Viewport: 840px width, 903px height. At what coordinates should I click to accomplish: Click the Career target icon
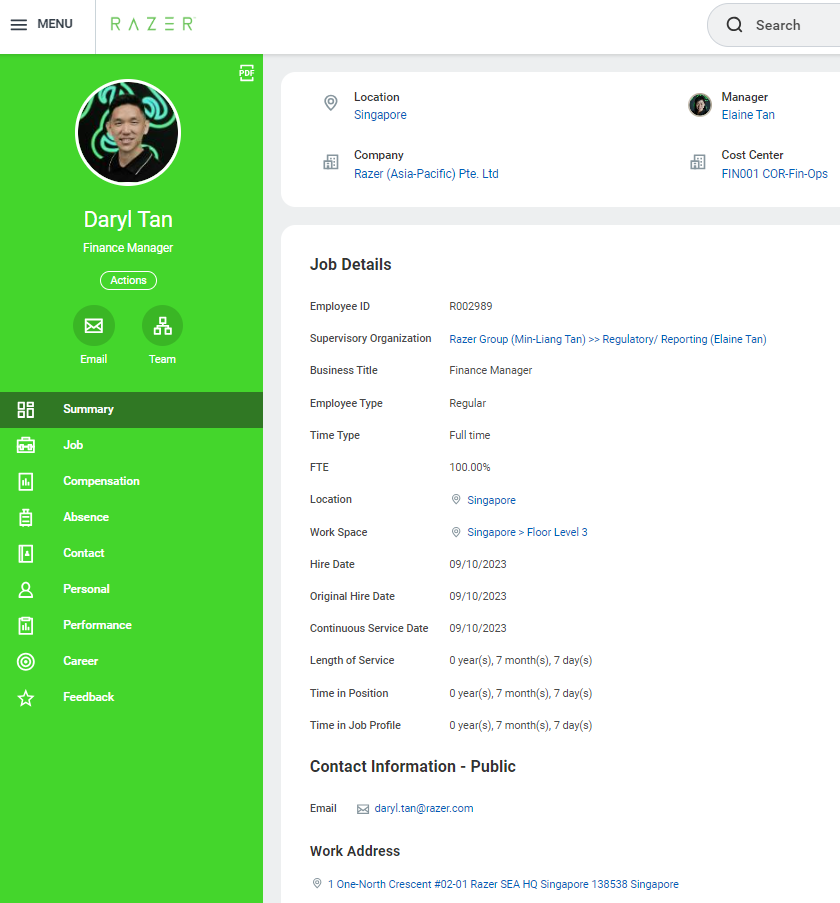coord(26,661)
